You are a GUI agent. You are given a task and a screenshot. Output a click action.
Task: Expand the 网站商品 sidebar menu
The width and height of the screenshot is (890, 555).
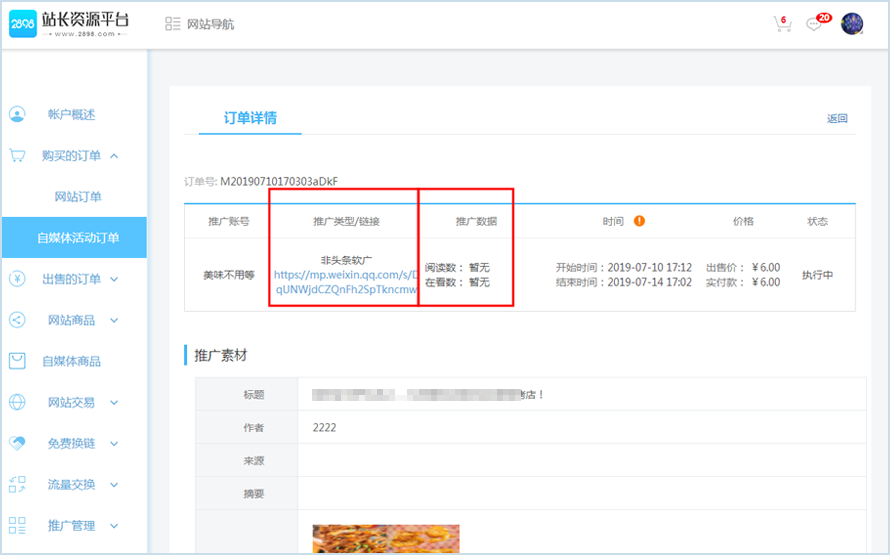(114, 320)
